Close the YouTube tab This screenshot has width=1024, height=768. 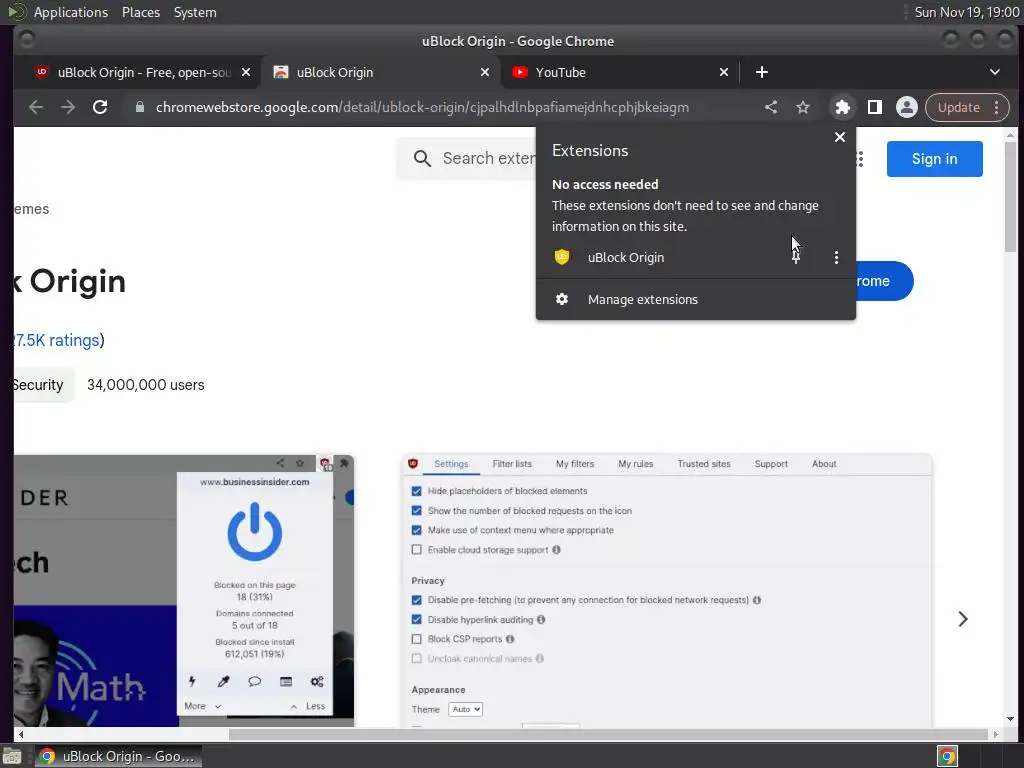[724, 72]
